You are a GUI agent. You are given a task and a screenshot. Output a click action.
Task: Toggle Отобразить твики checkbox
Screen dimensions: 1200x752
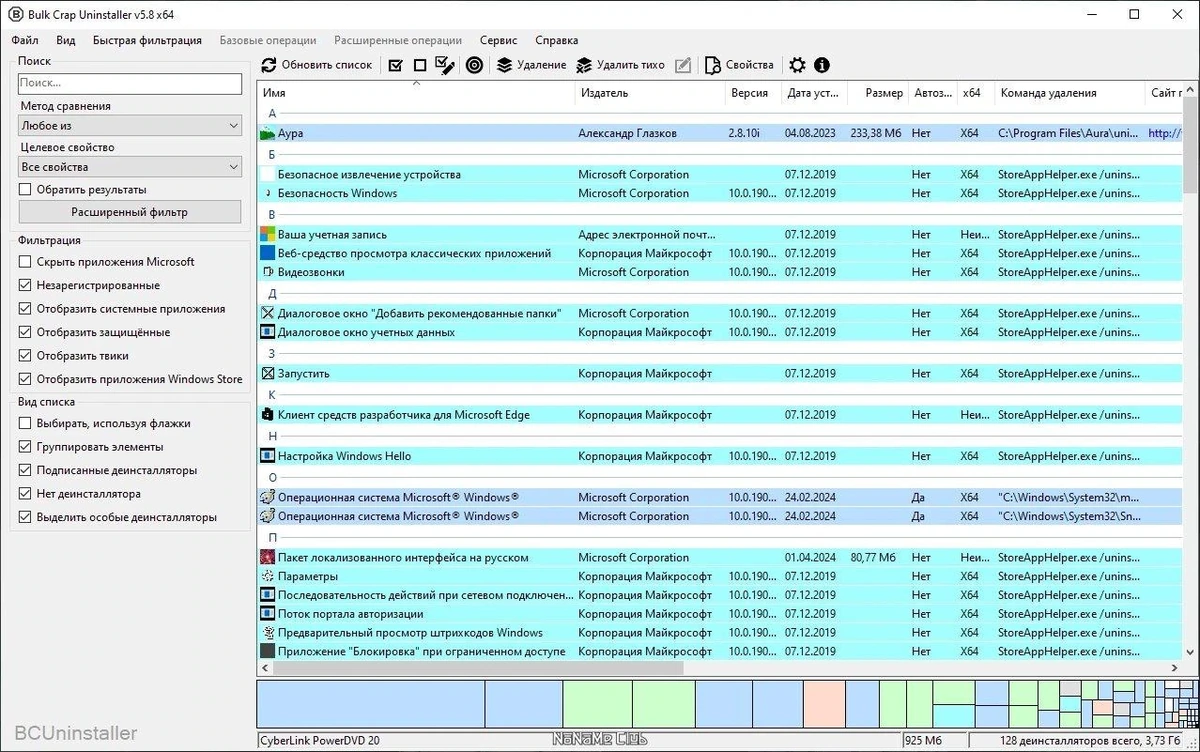pyautogui.click(x=25, y=356)
